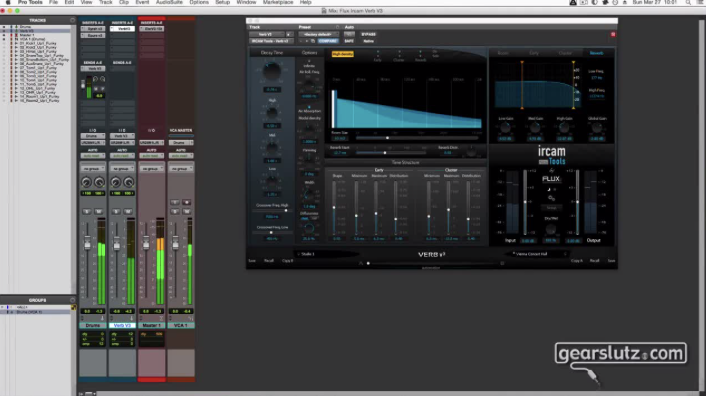Image resolution: width=706 pixels, height=396 pixels.
Task: Click the Width knob
Action: coord(309,195)
